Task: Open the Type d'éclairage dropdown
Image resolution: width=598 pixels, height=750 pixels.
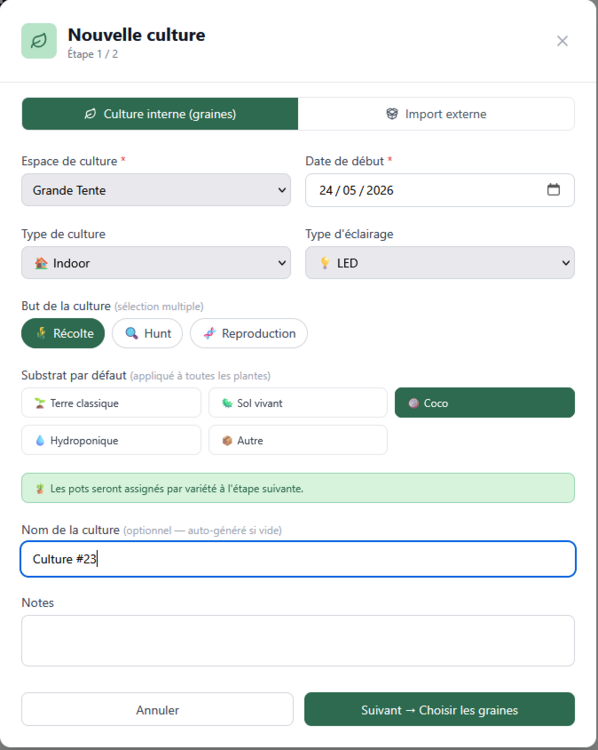Action: 440,263
